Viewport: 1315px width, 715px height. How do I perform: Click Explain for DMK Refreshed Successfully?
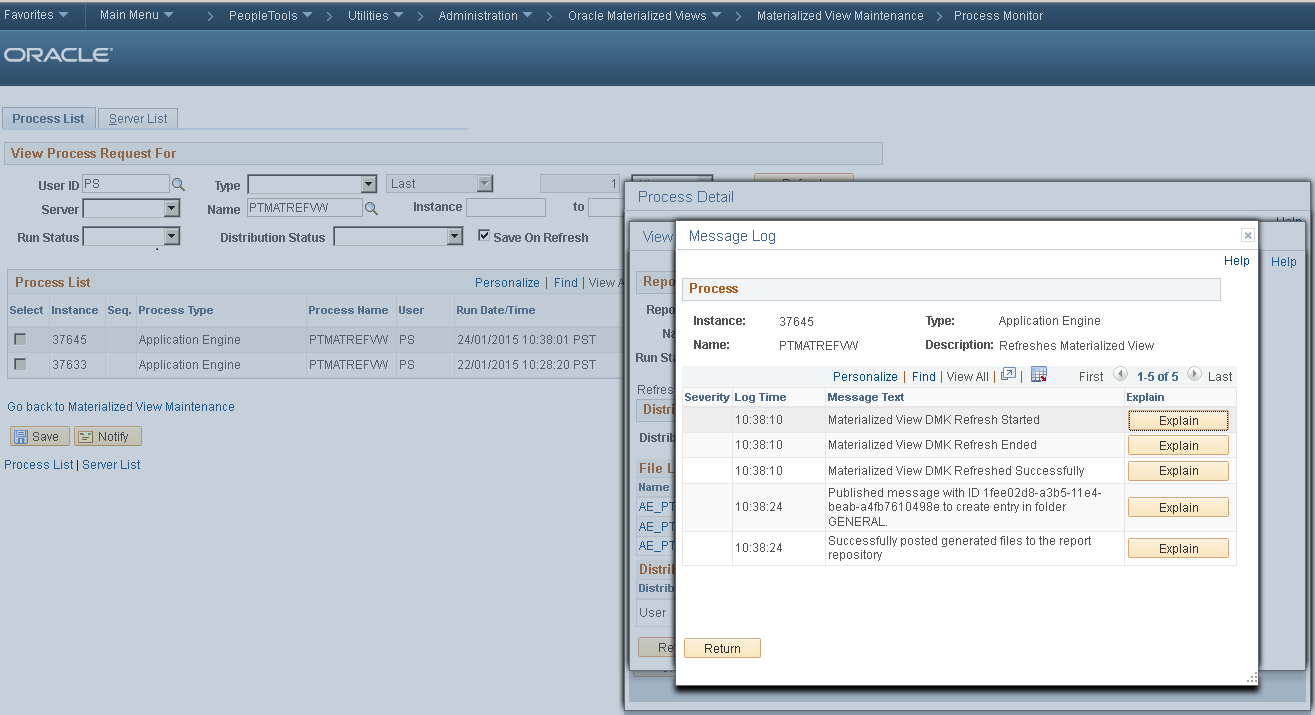[1178, 471]
